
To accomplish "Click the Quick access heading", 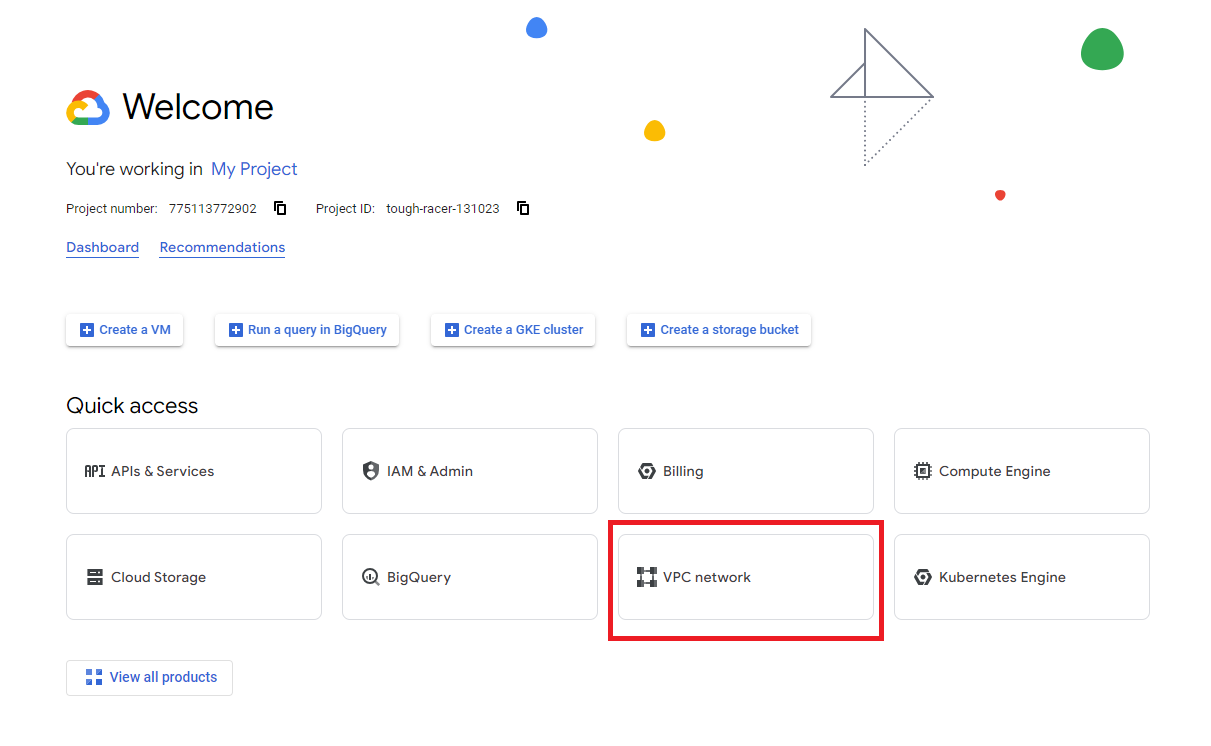I will tap(132, 405).
